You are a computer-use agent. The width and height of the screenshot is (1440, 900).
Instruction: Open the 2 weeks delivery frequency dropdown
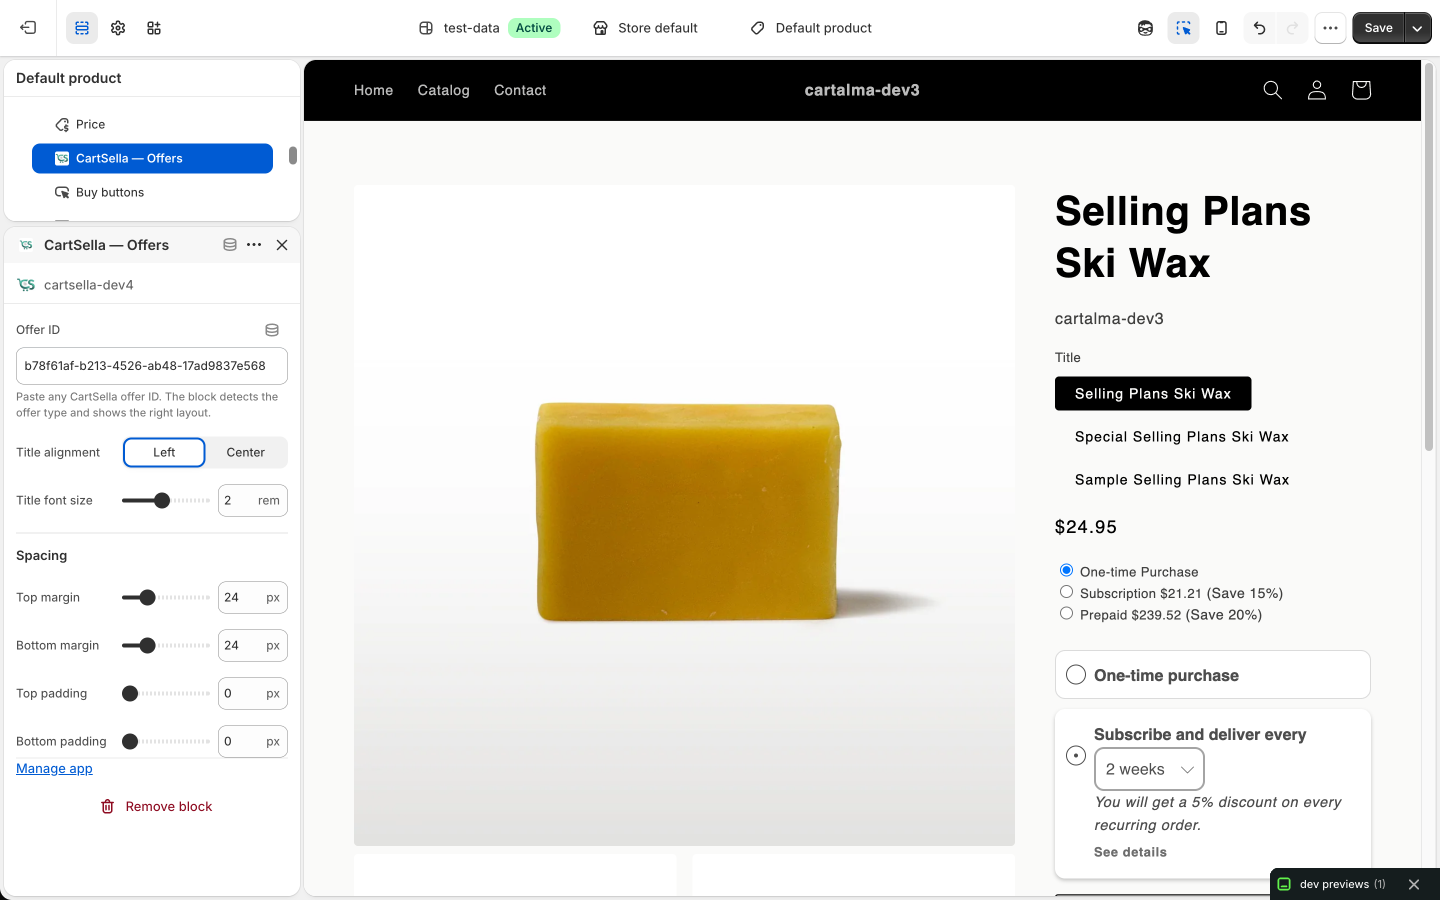pyautogui.click(x=1149, y=769)
